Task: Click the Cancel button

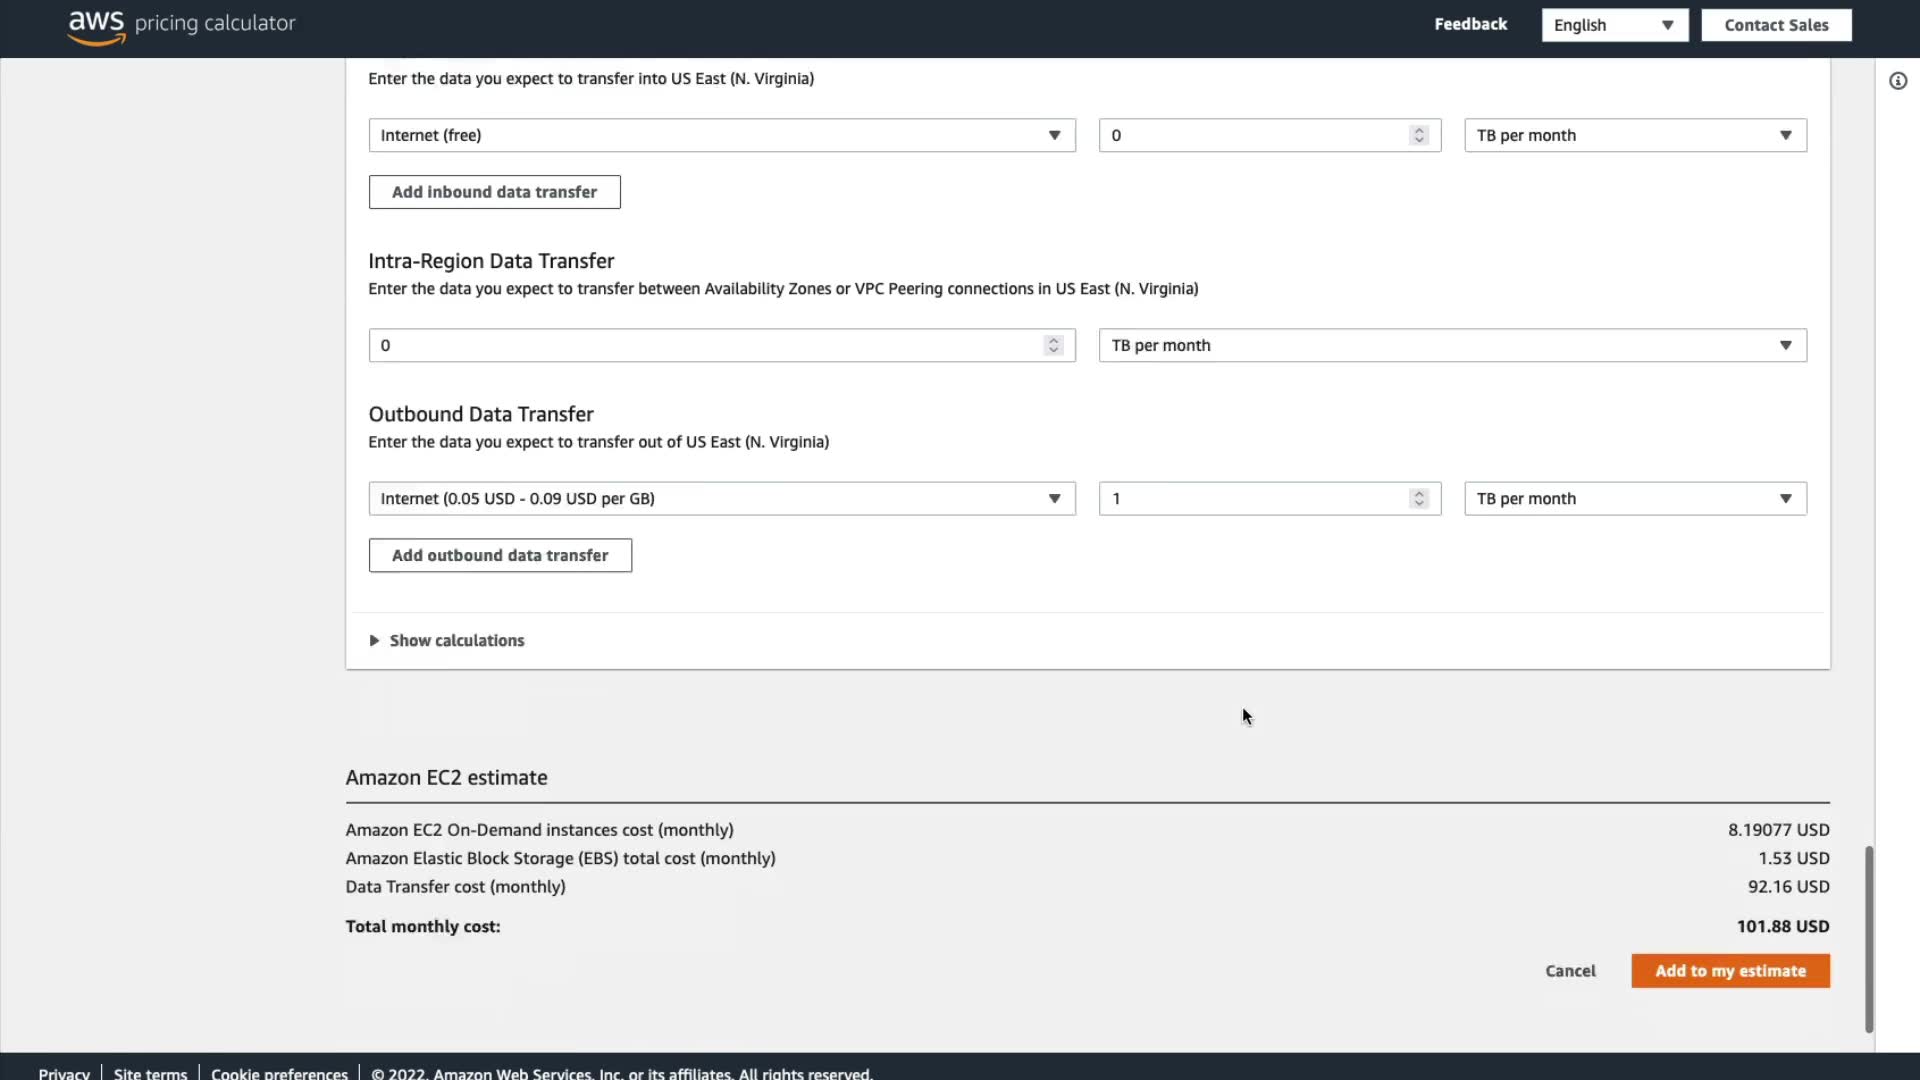Action: coord(1569,970)
